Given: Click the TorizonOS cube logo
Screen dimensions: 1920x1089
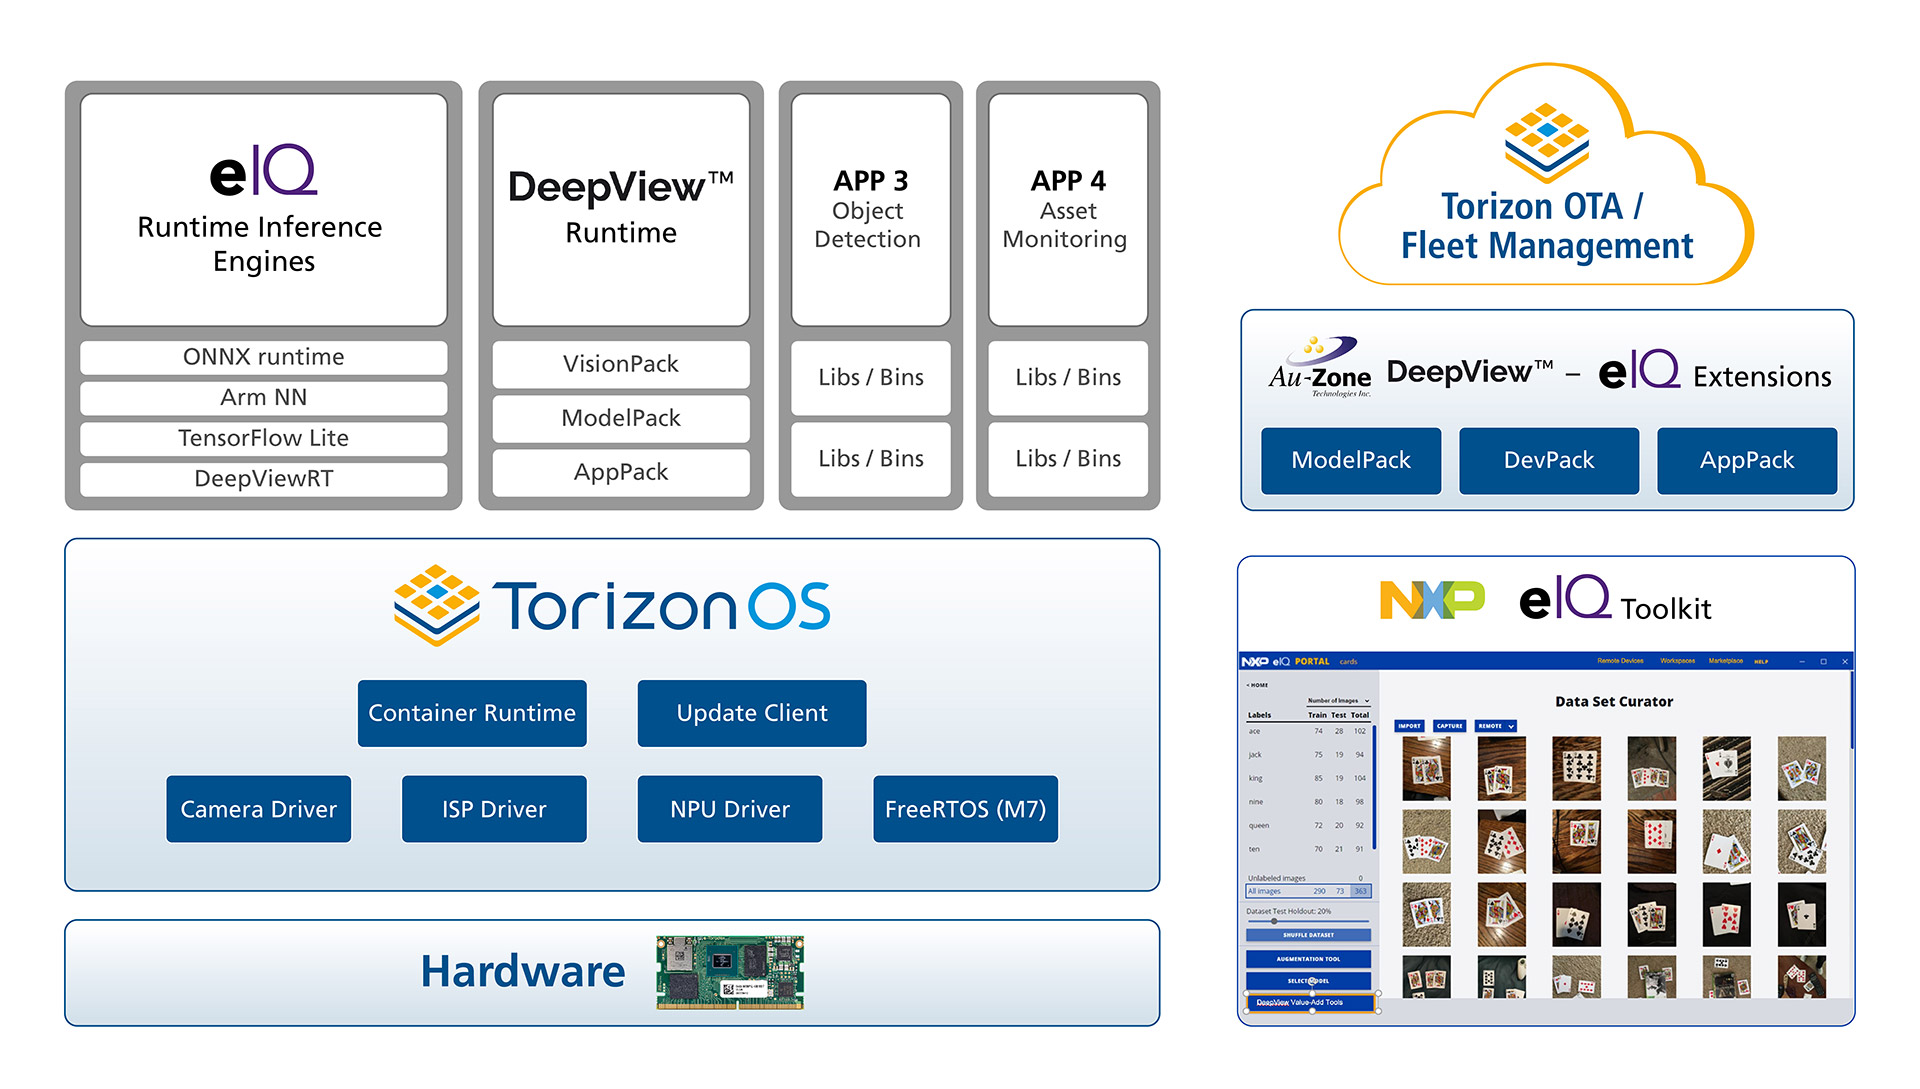Looking at the screenshot, I should tap(436, 606).
